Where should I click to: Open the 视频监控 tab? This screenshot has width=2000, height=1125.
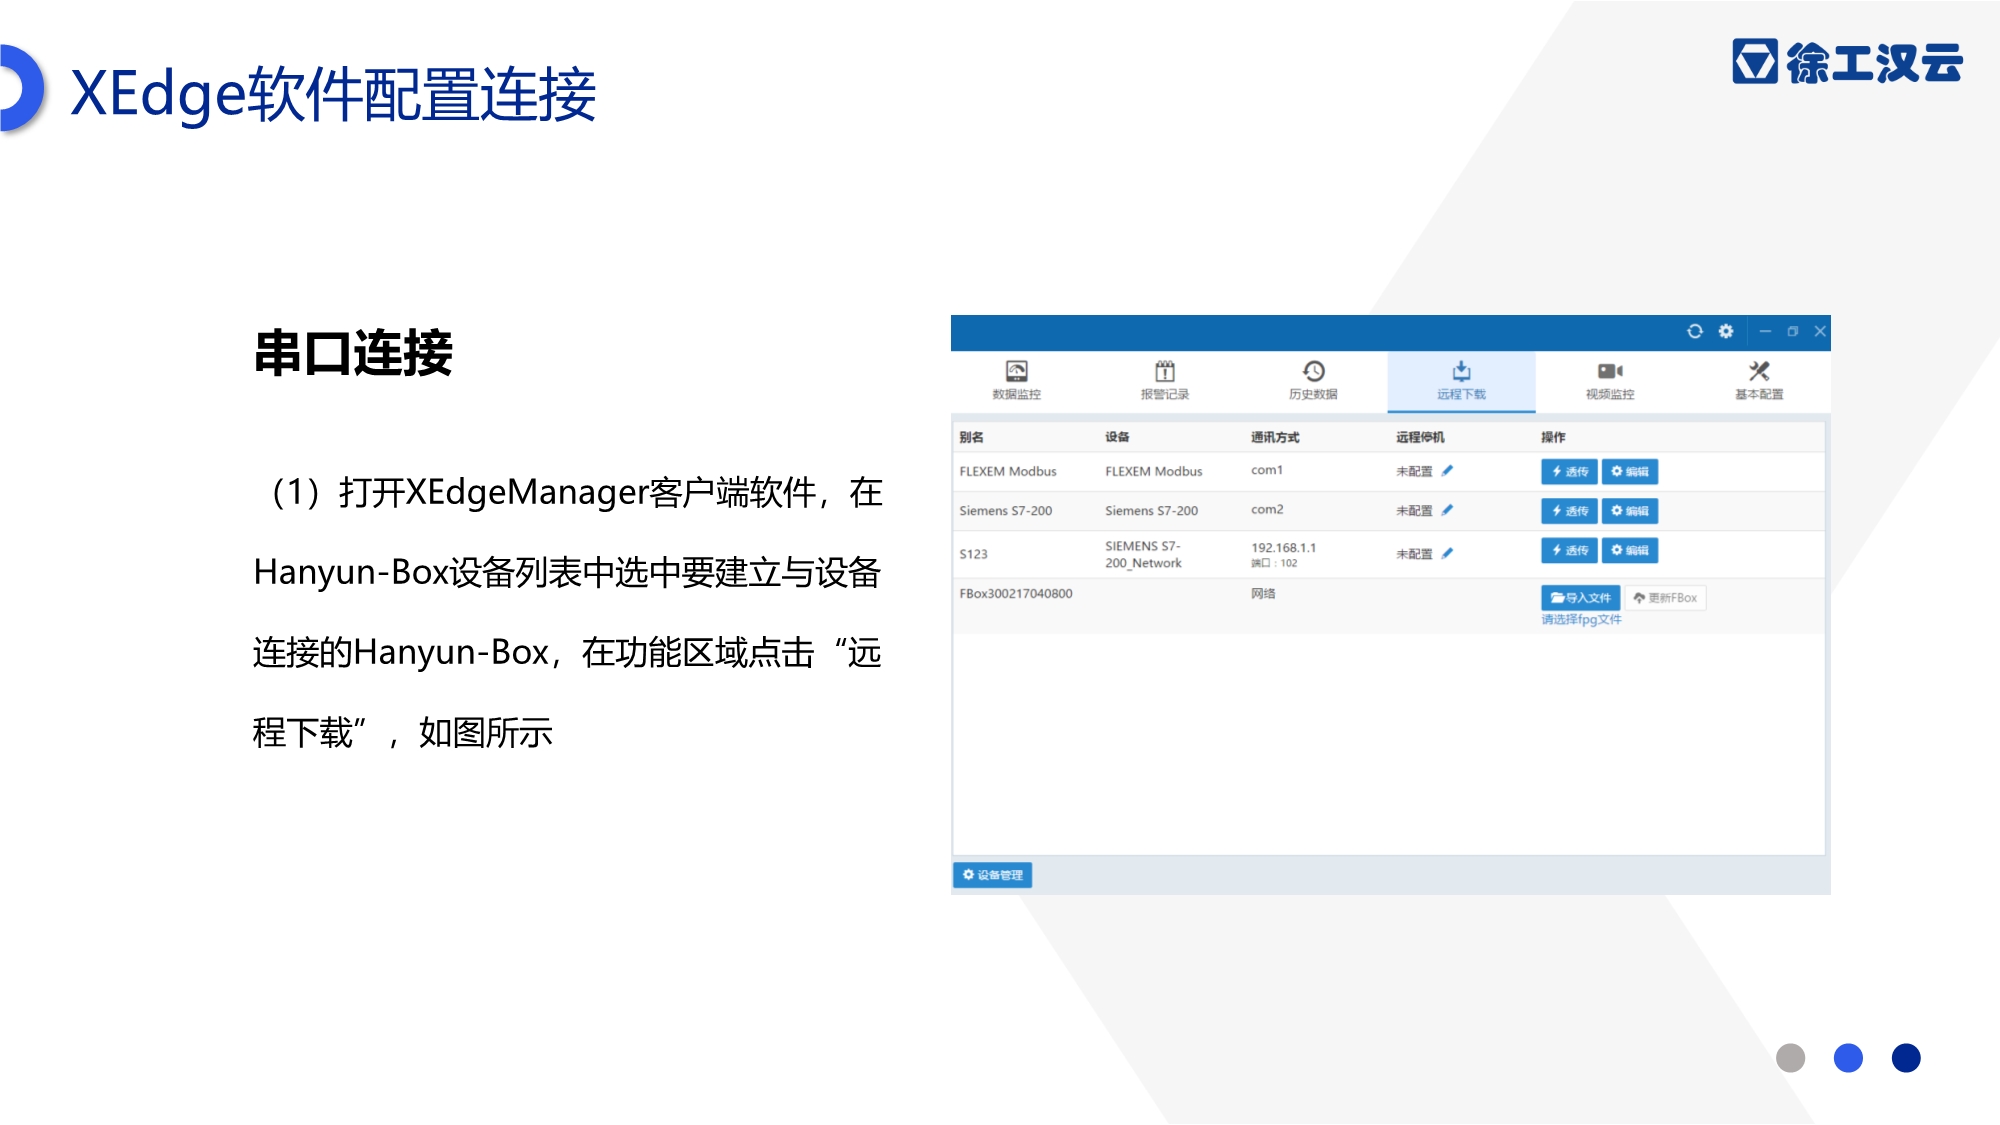pyautogui.click(x=1610, y=381)
